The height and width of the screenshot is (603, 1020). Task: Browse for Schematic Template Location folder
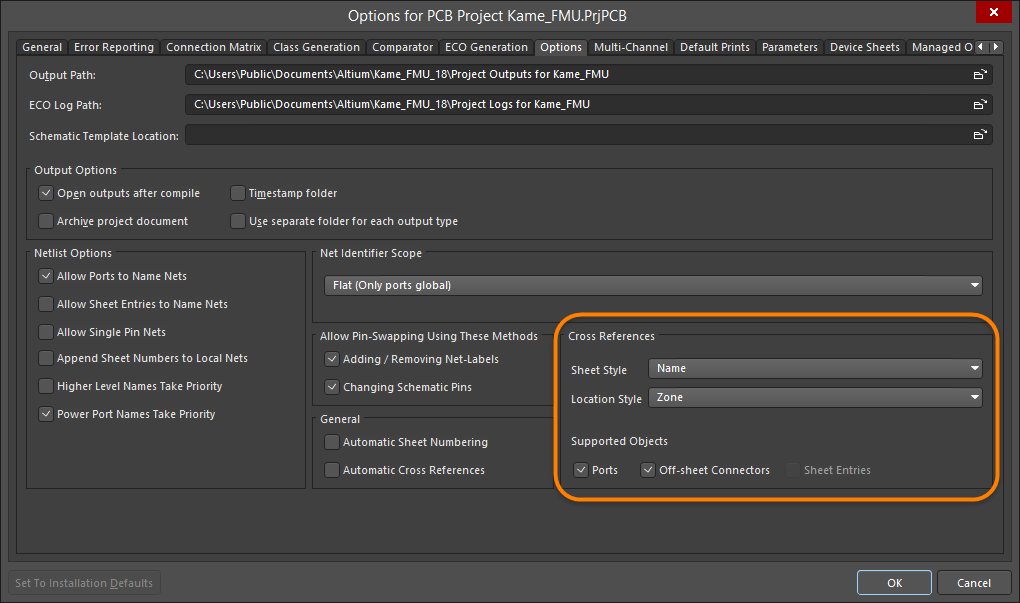pos(981,135)
